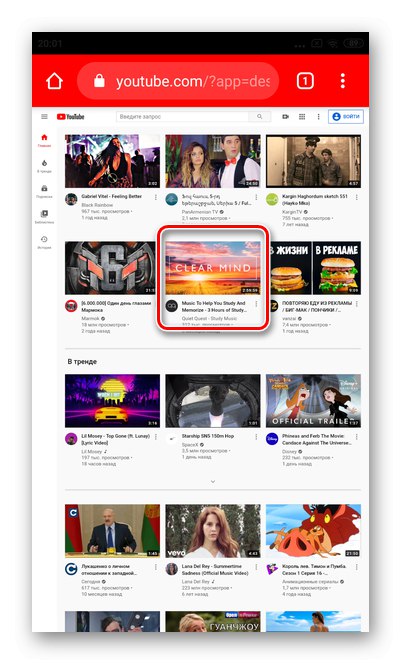Open YouTube settings three-dot menu

318,116
